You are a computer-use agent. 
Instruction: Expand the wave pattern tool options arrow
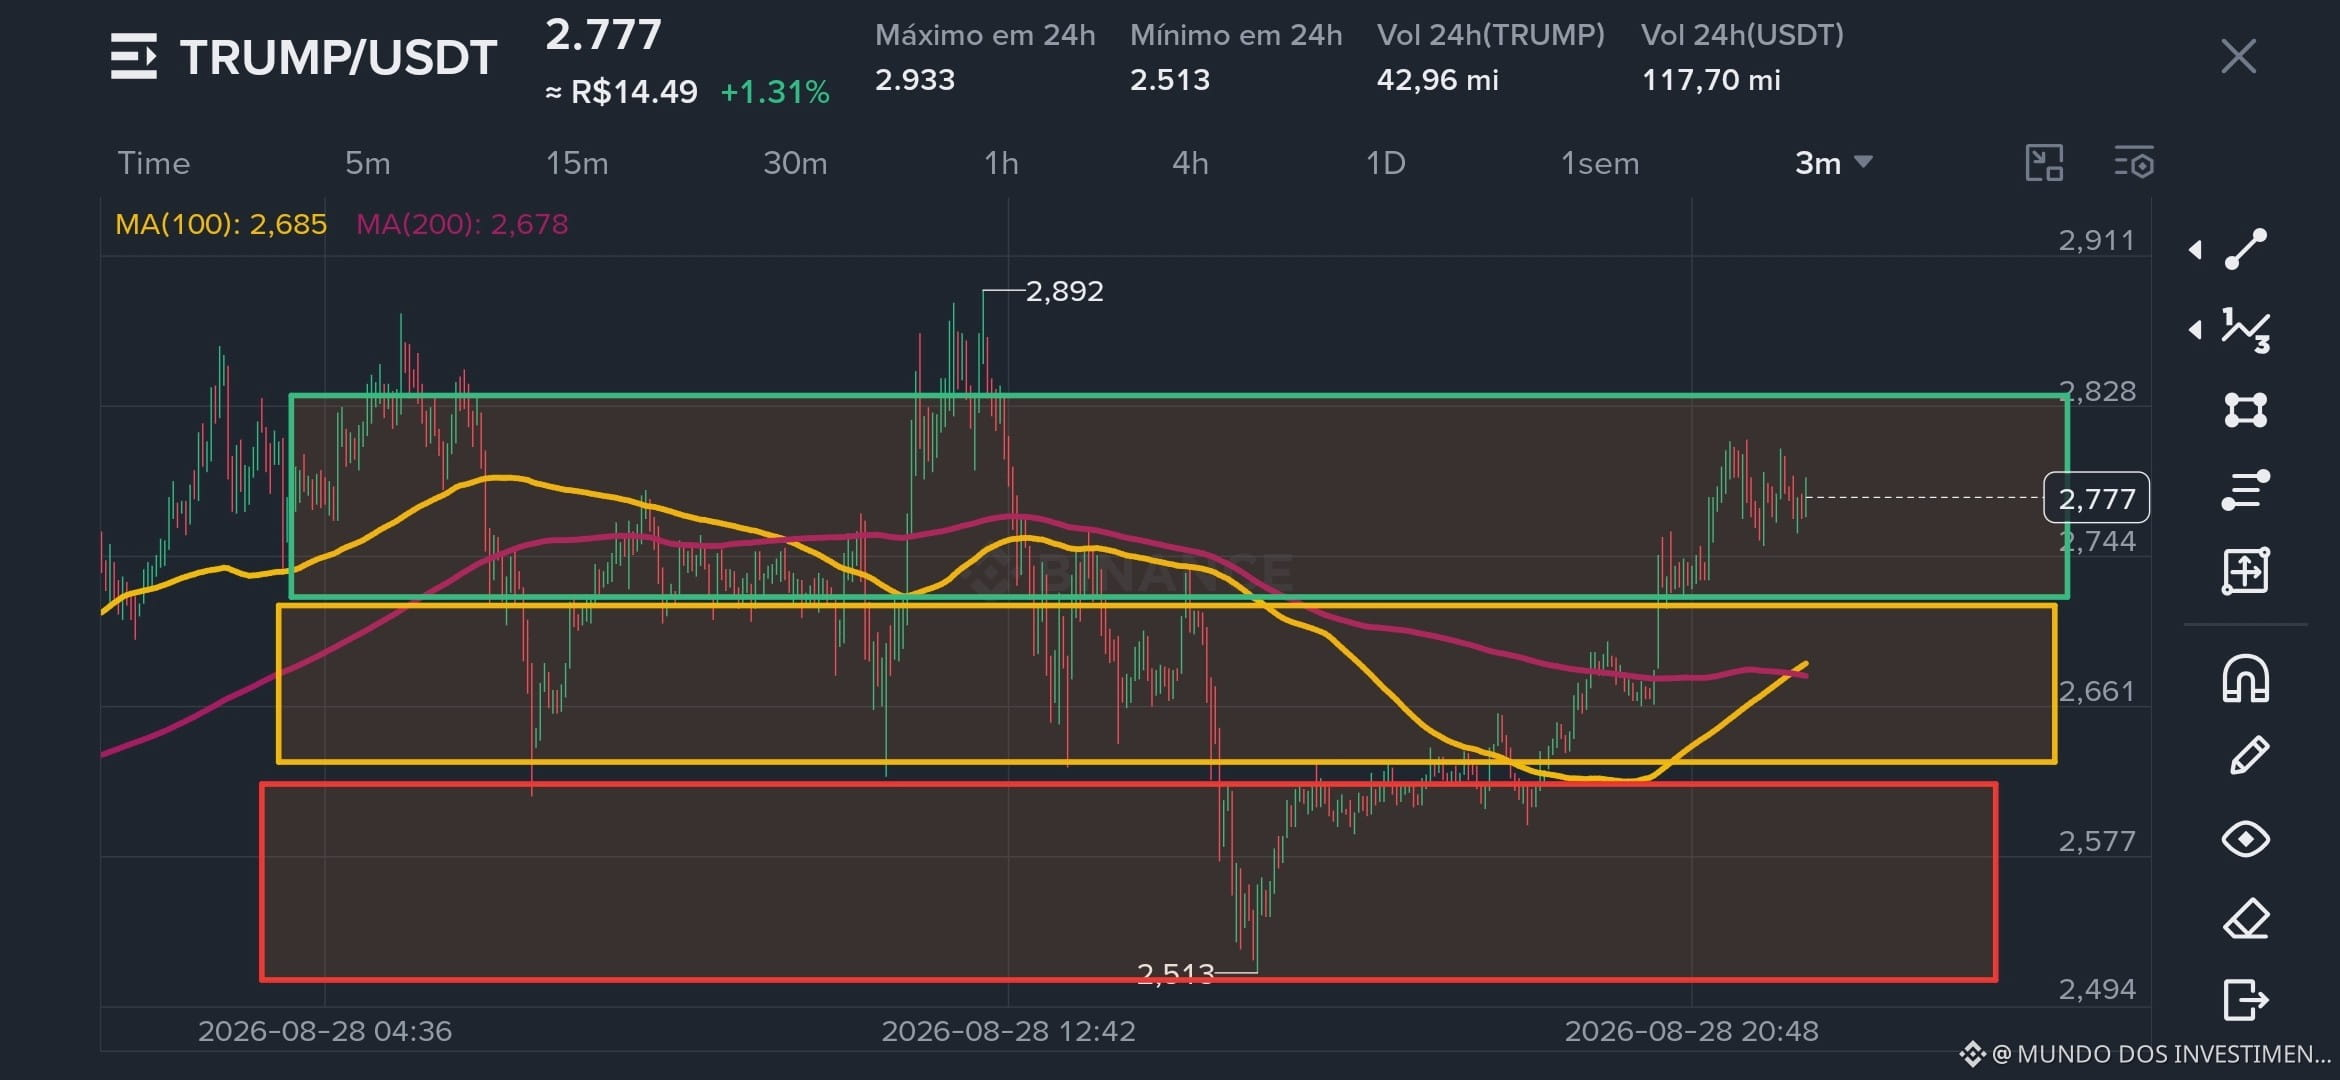tap(2195, 329)
